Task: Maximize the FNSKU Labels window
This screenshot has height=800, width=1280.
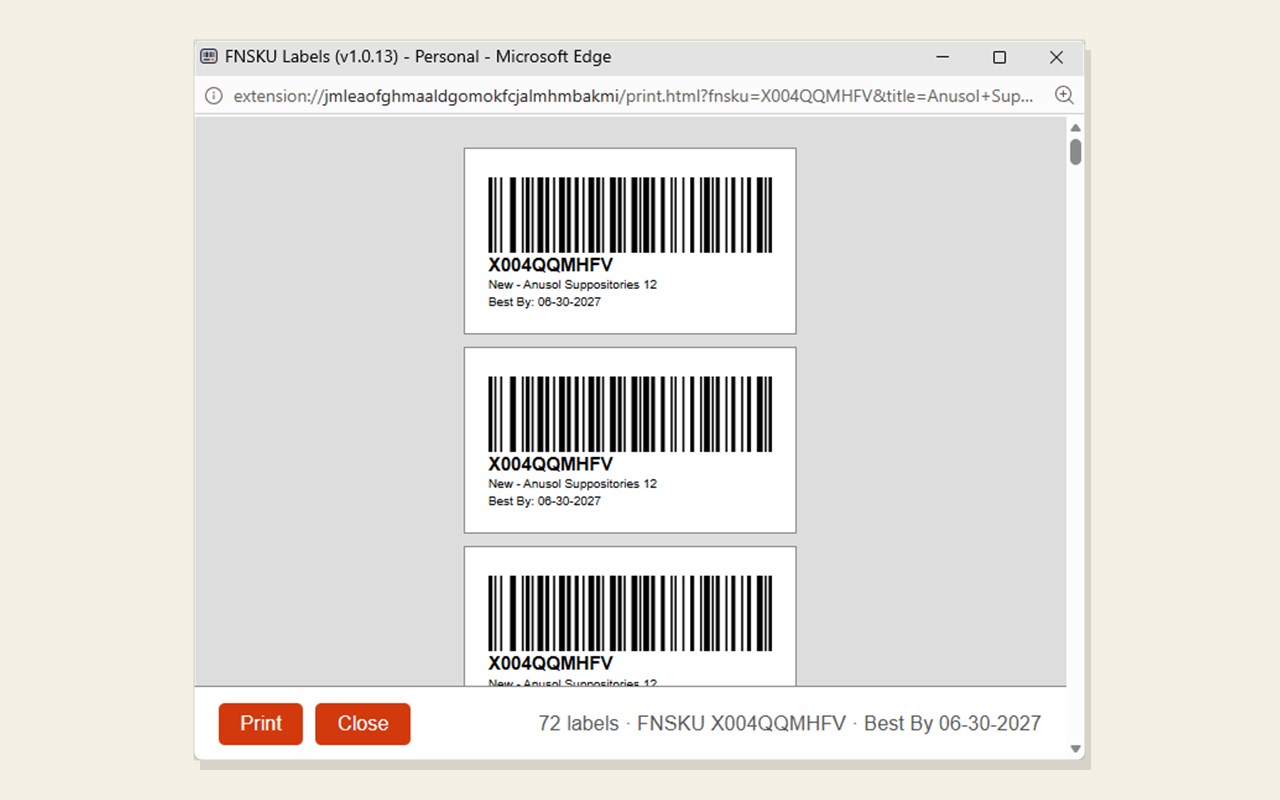Action: point(999,57)
